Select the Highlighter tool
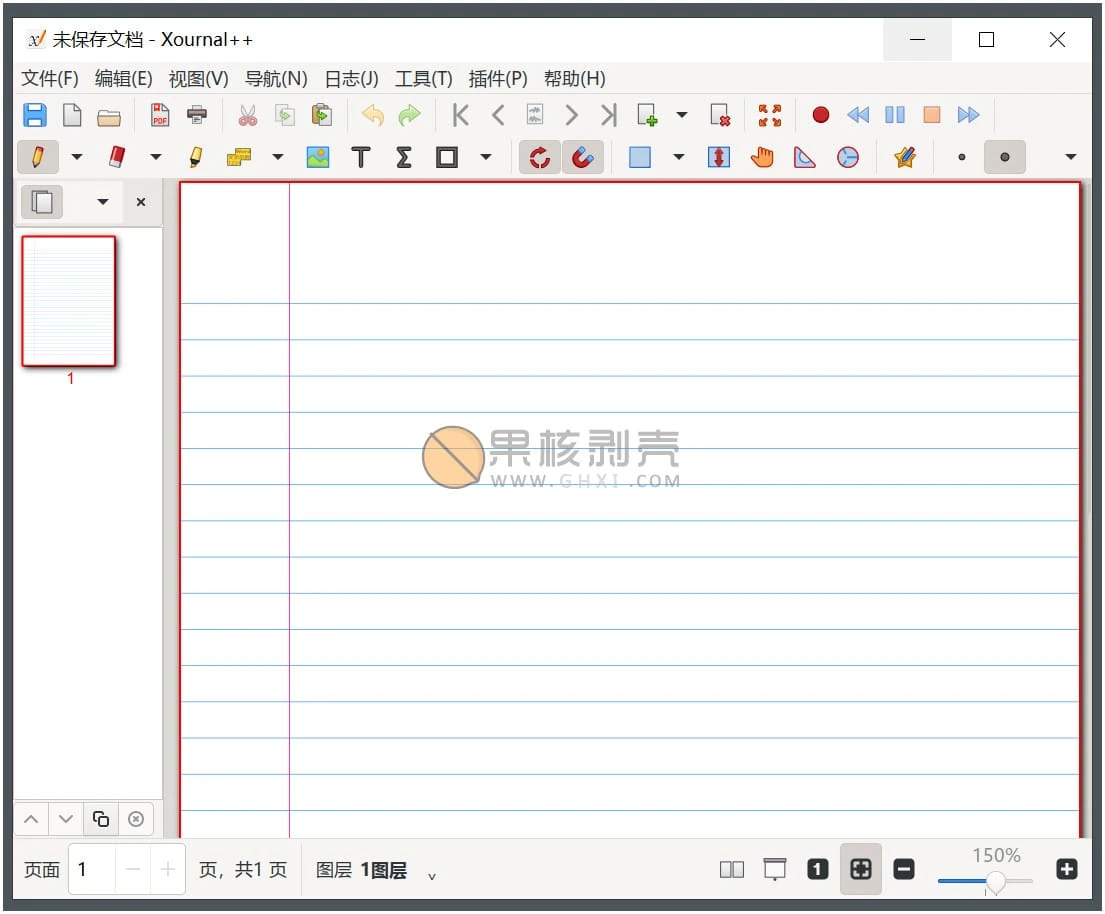 point(194,157)
